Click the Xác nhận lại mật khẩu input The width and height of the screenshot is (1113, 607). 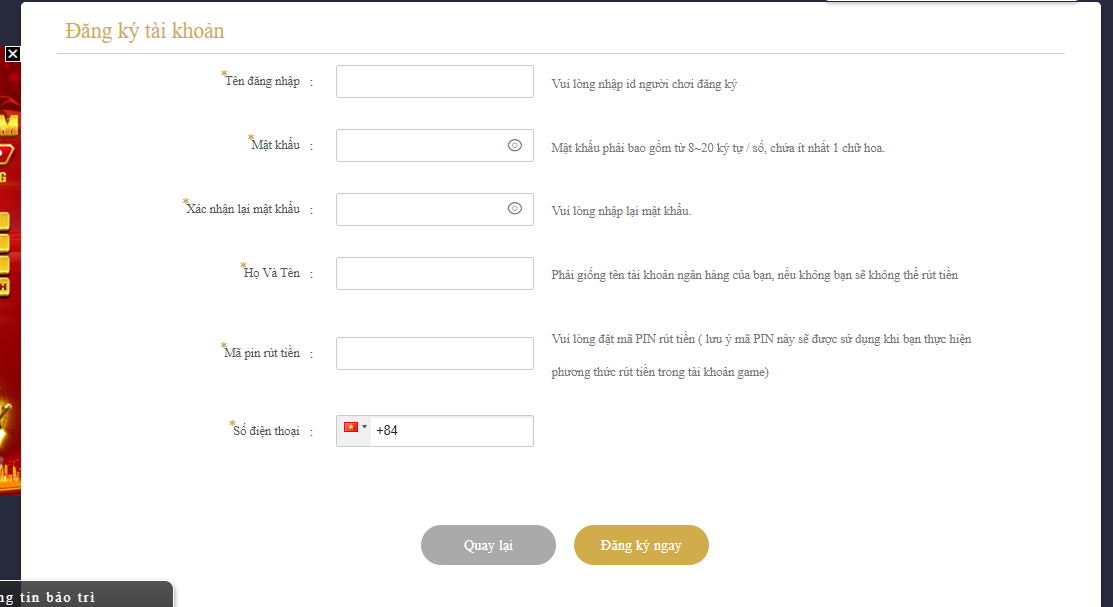(x=420, y=209)
